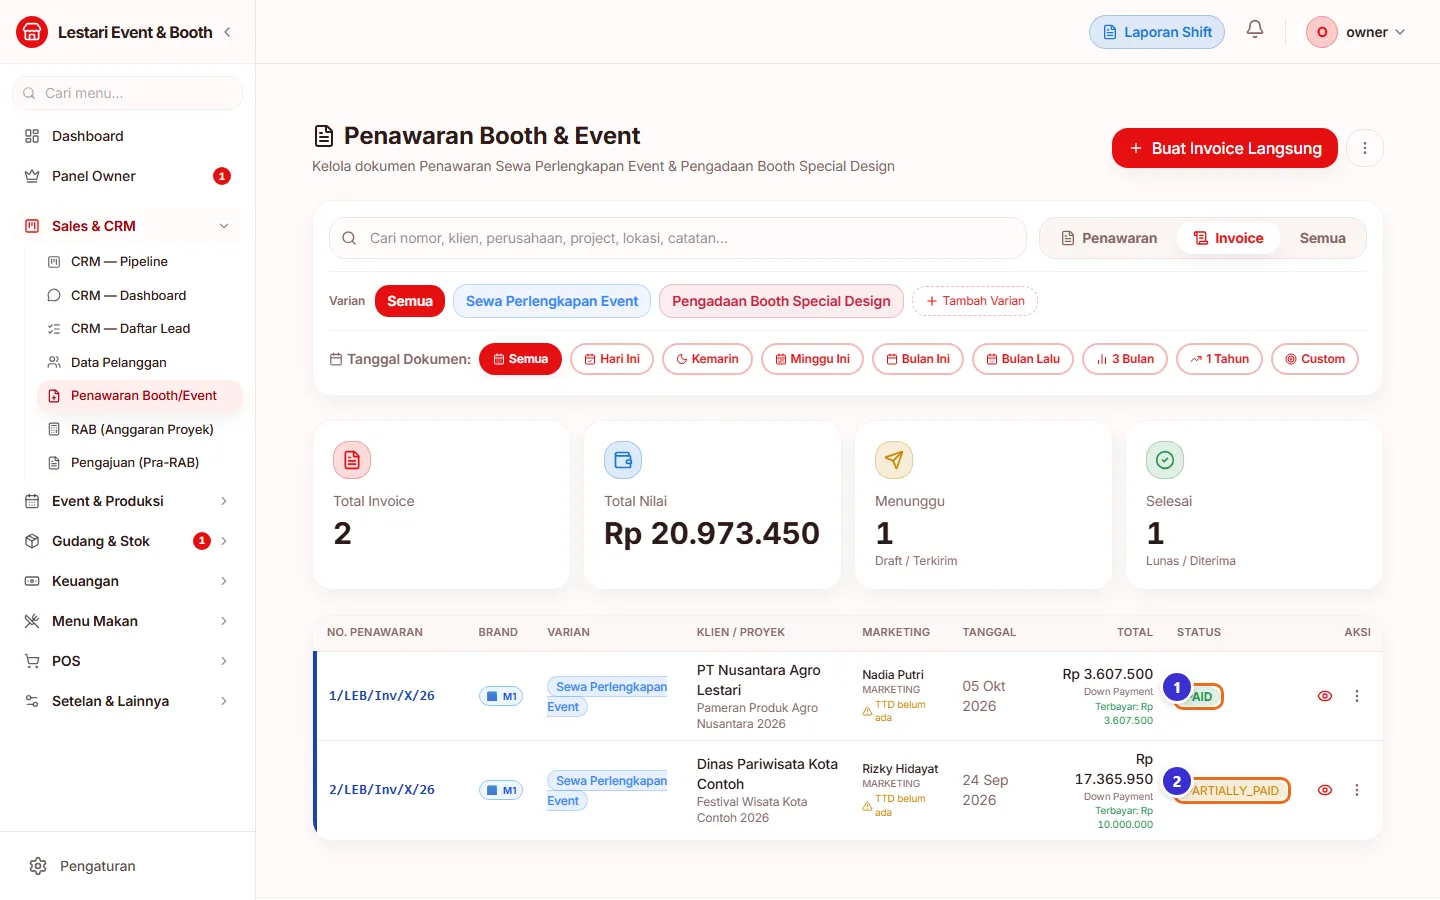Expand the Gudang & Stok menu
The image size is (1440, 900).
tap(127, 541)
